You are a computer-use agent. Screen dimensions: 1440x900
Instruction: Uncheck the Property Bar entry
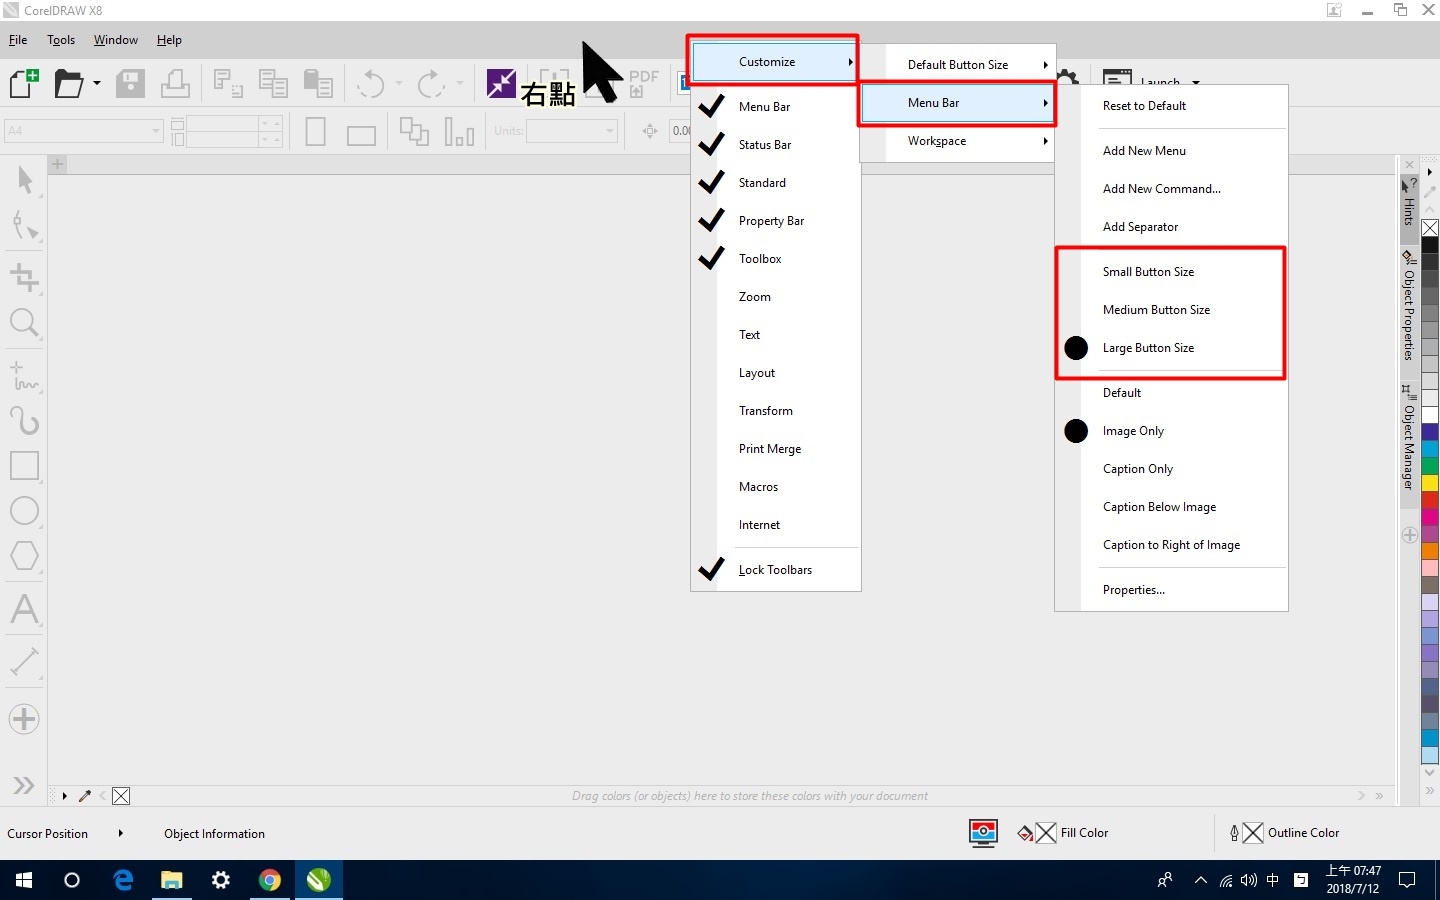(776, 221)
